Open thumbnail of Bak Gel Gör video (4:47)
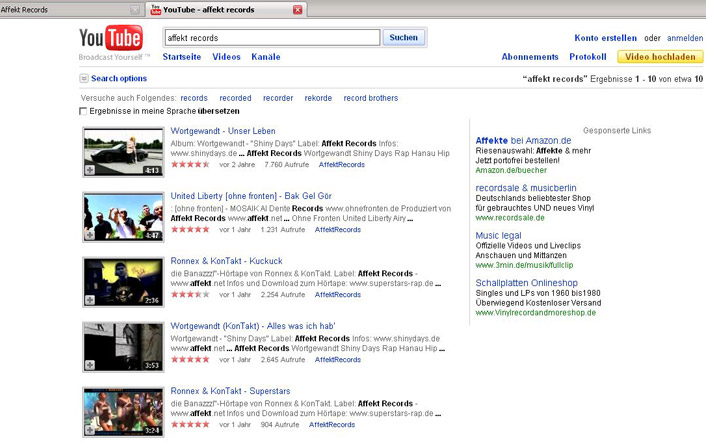The width and height of the screenshot is (706, 446). pos(123,217)
